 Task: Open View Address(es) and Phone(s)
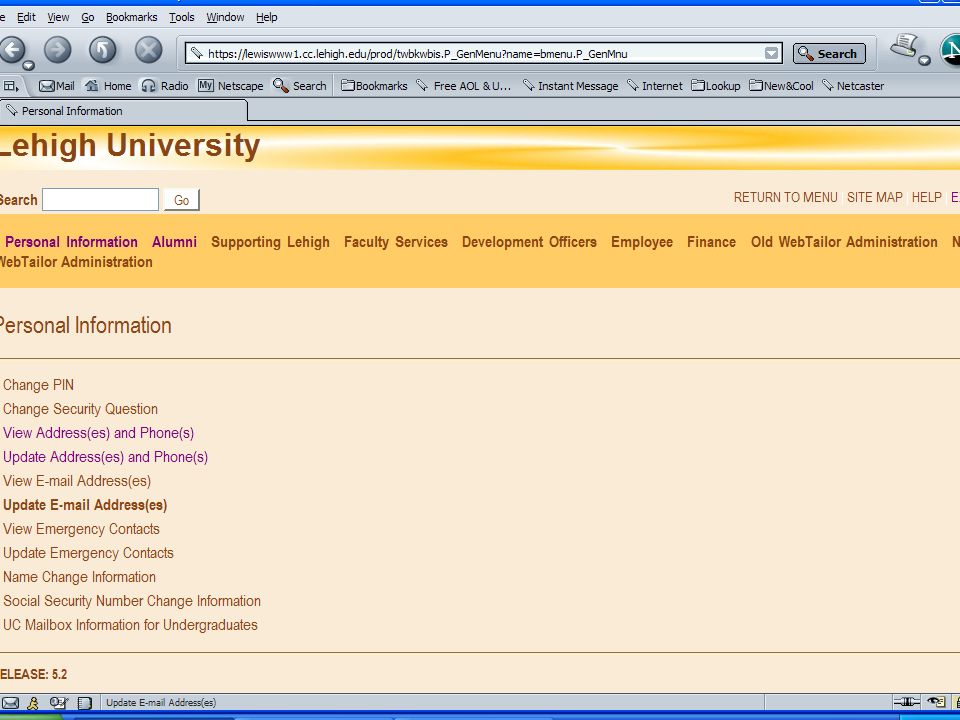point(99,433)
